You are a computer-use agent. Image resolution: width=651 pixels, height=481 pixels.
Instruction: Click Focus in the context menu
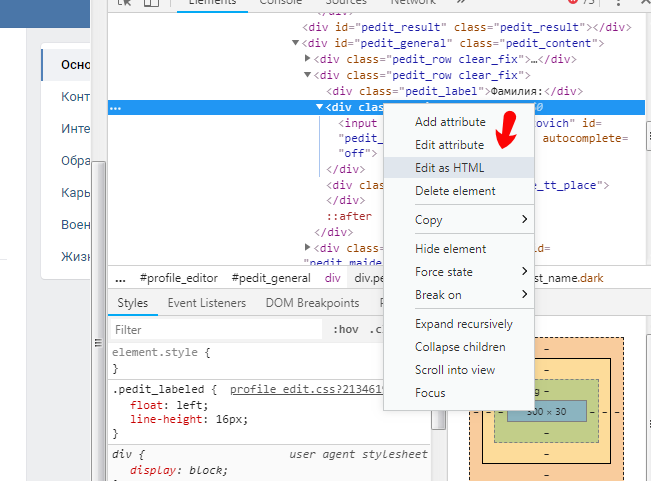point(430,393)
